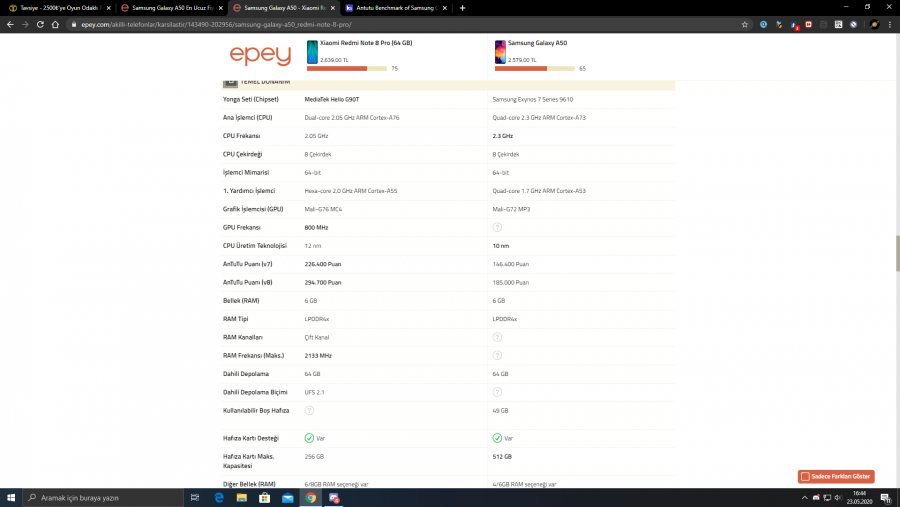Viewport: 900px width, 507px height.
Task: Click Samsung Hafıza Kartı Desteği check icon
Action: (x=497, y=438)
